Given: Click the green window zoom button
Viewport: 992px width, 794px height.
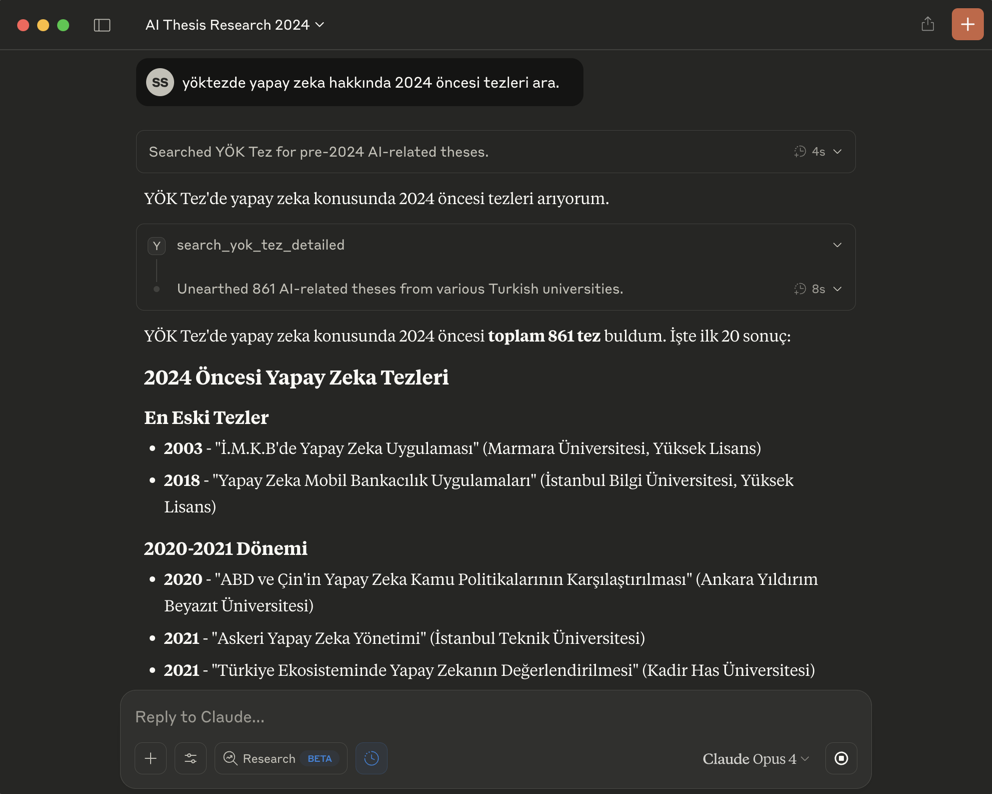Looking at the screenshot, I should (x=63, y=25).
